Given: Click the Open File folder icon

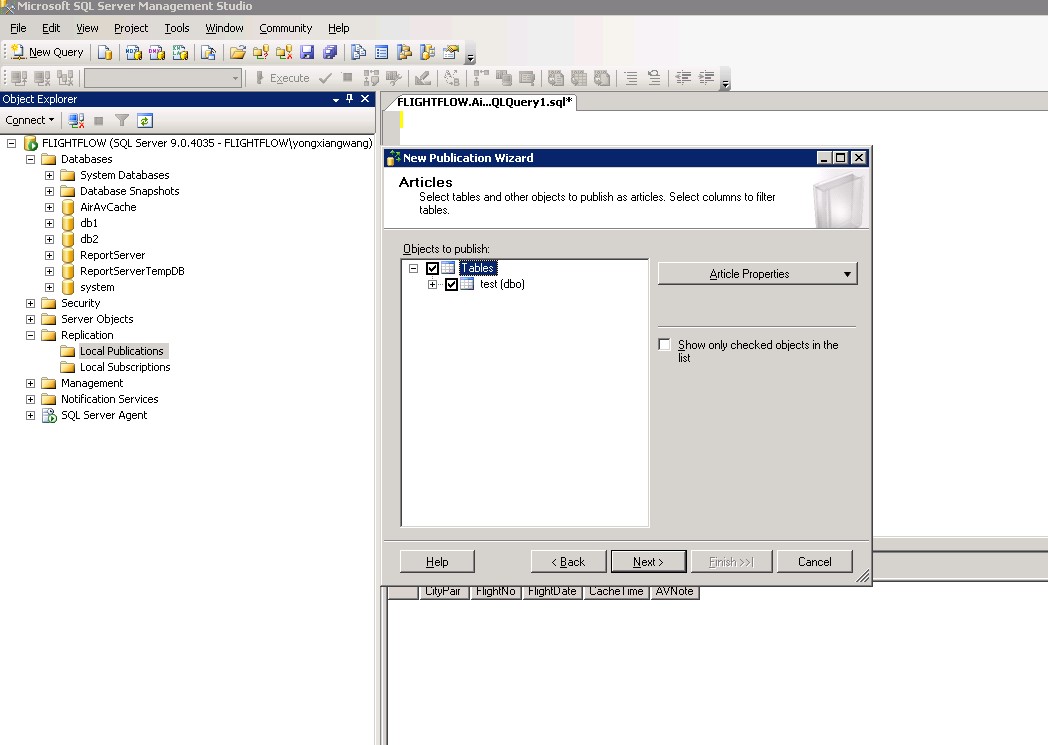Looking at the screenshot, I should 237,52.
